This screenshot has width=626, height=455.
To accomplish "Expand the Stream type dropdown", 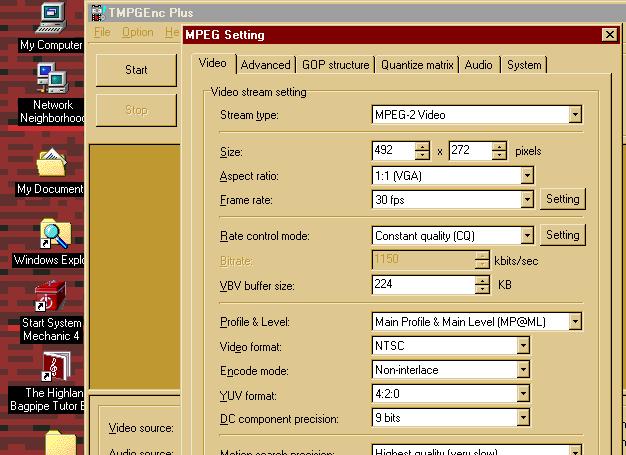I will (x=575, y=115).
